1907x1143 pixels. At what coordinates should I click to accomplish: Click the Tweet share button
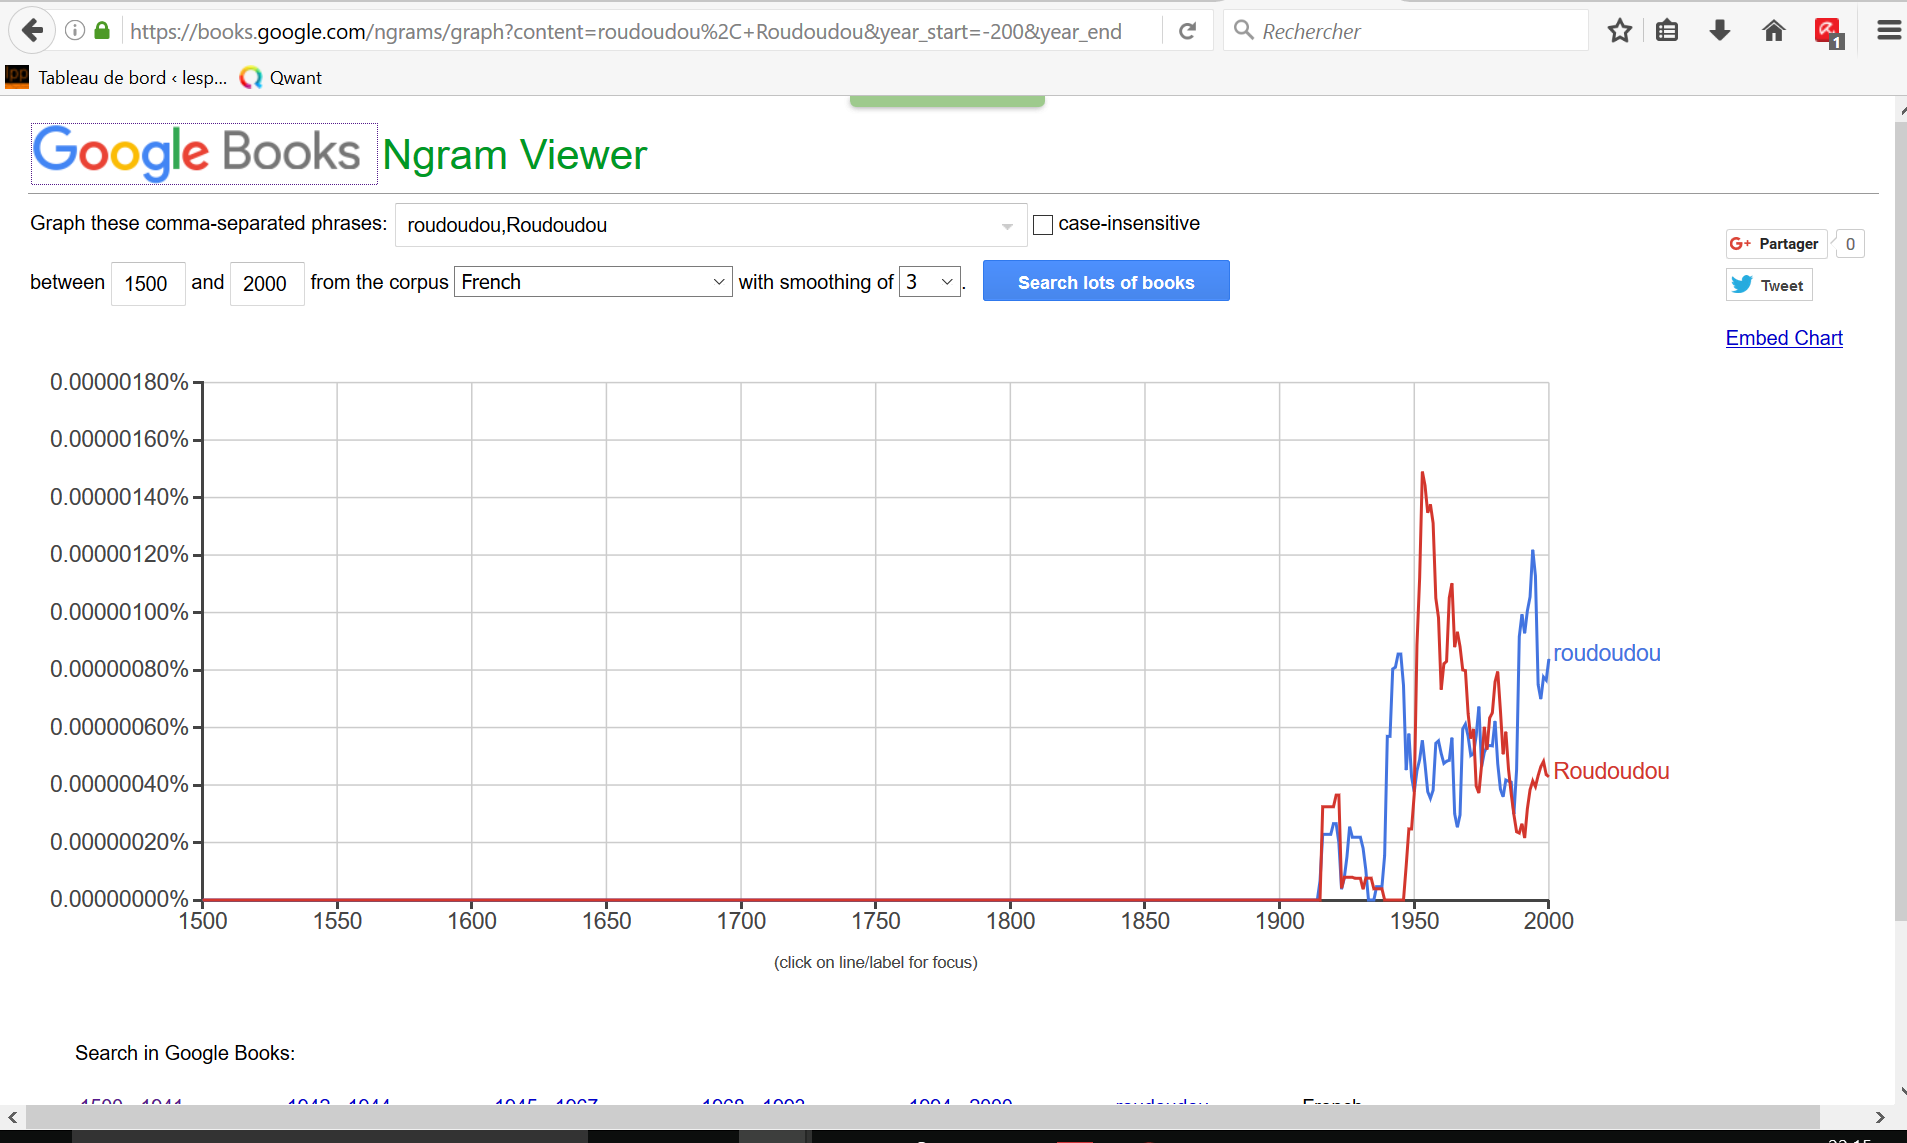point(1768,285)
